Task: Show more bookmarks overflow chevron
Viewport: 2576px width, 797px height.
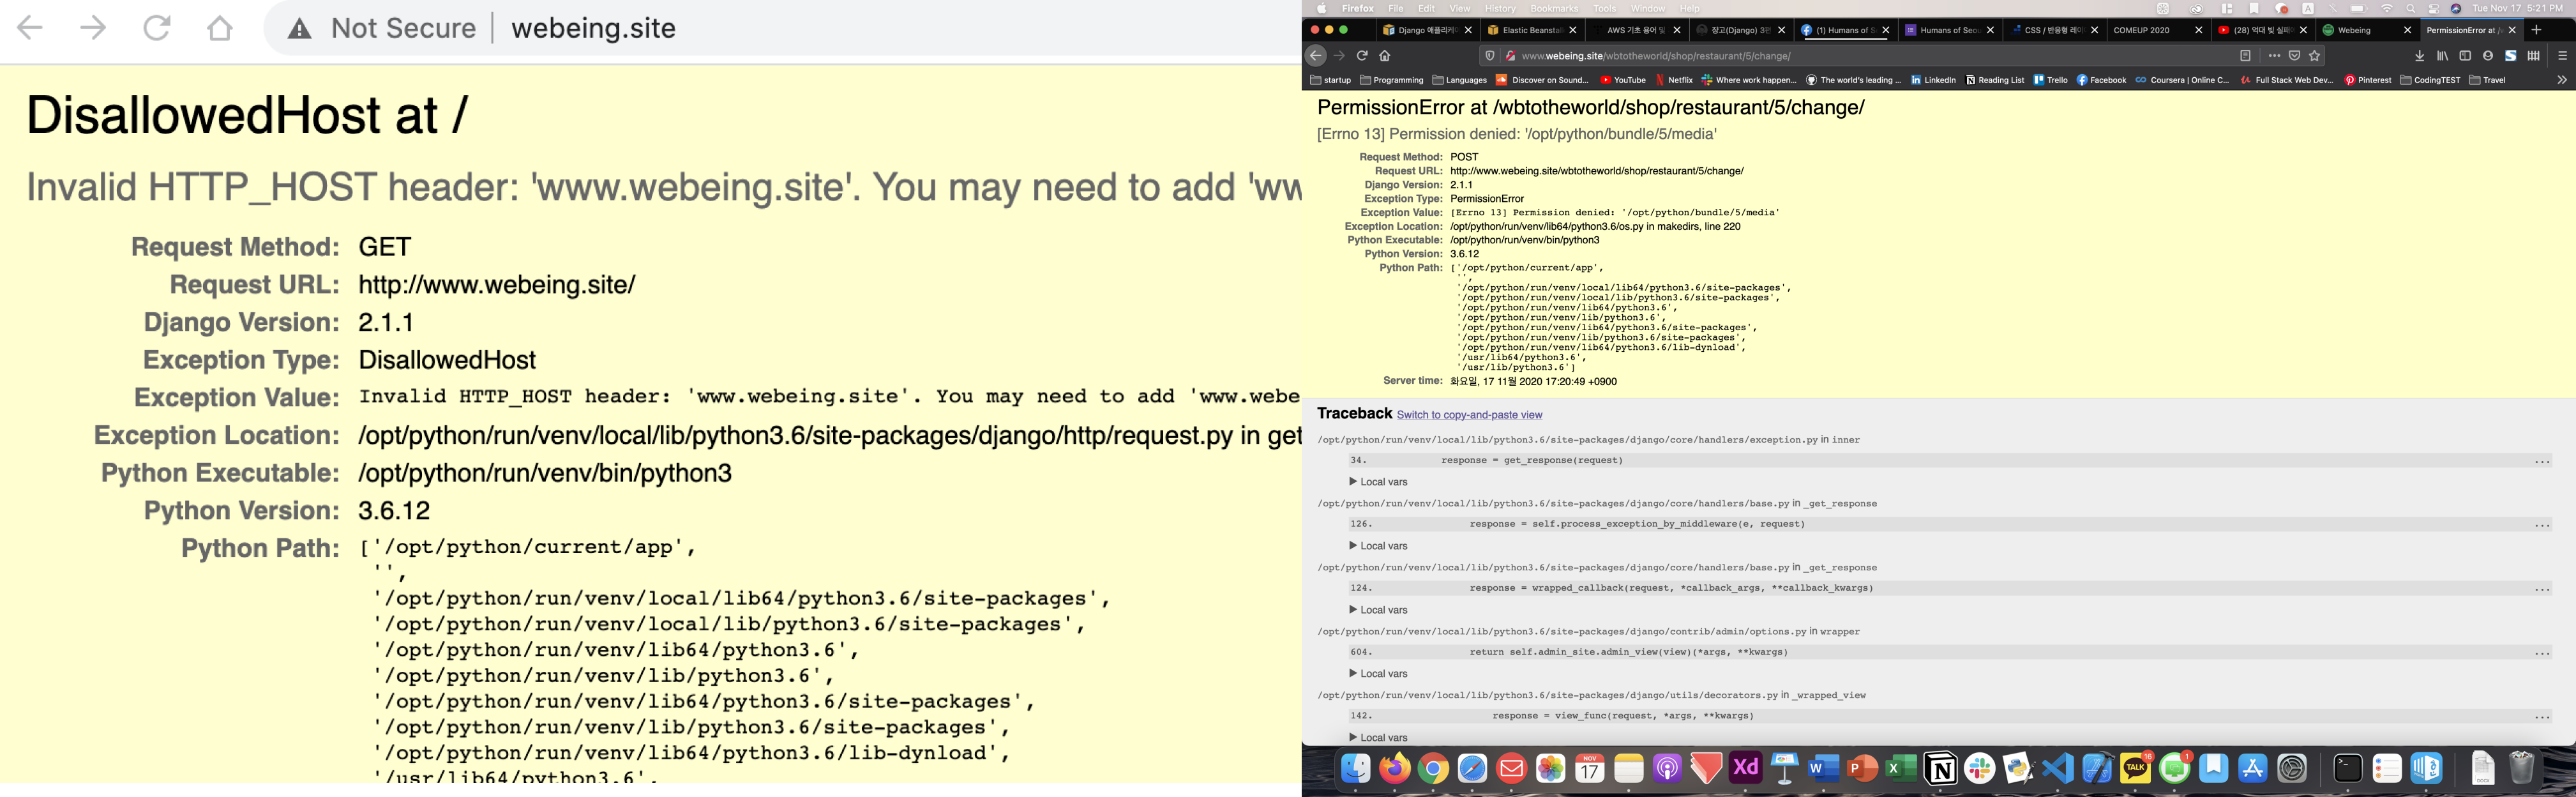Action: tap(2561, 80)
